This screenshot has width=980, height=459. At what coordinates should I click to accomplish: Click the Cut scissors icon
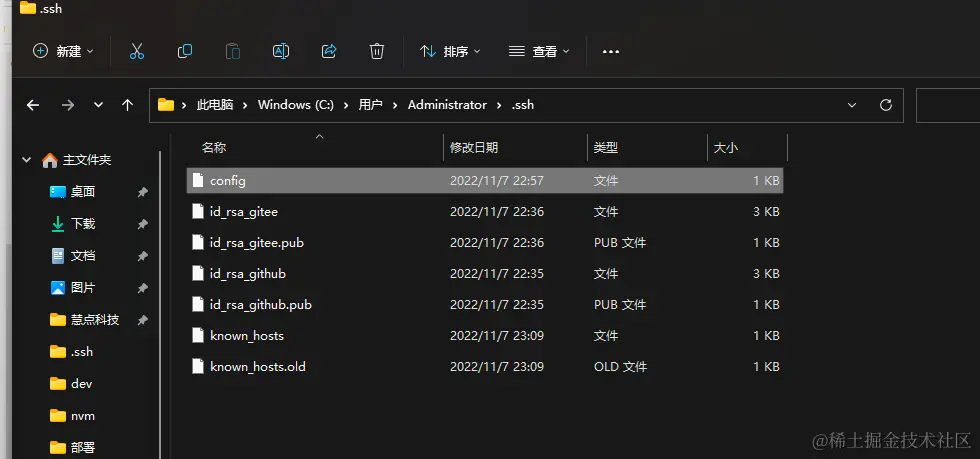pyautogui.click(x=137, y=51)
